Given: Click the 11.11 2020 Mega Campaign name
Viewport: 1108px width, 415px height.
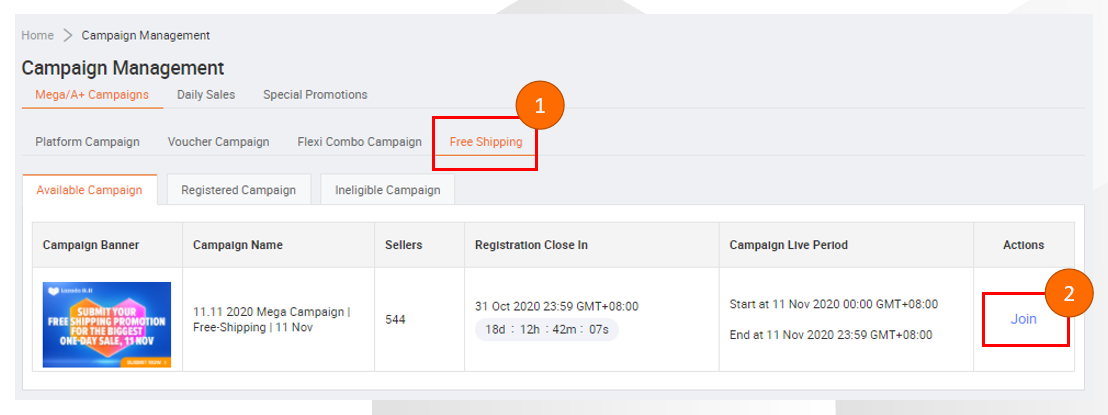Looking at the screenshot, I should (x=271, y=319).
